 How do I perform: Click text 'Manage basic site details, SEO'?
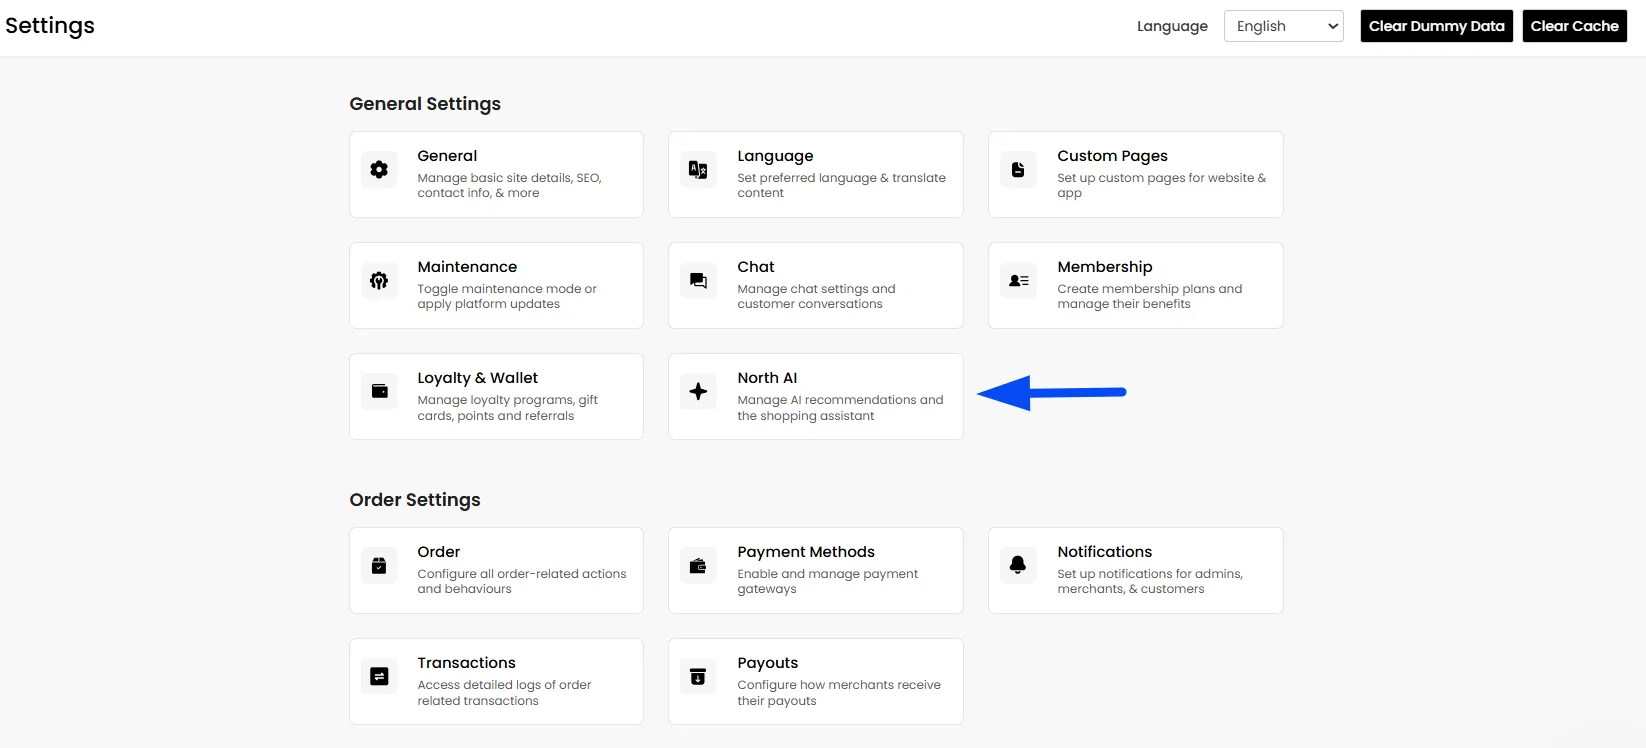coord(509,178)
